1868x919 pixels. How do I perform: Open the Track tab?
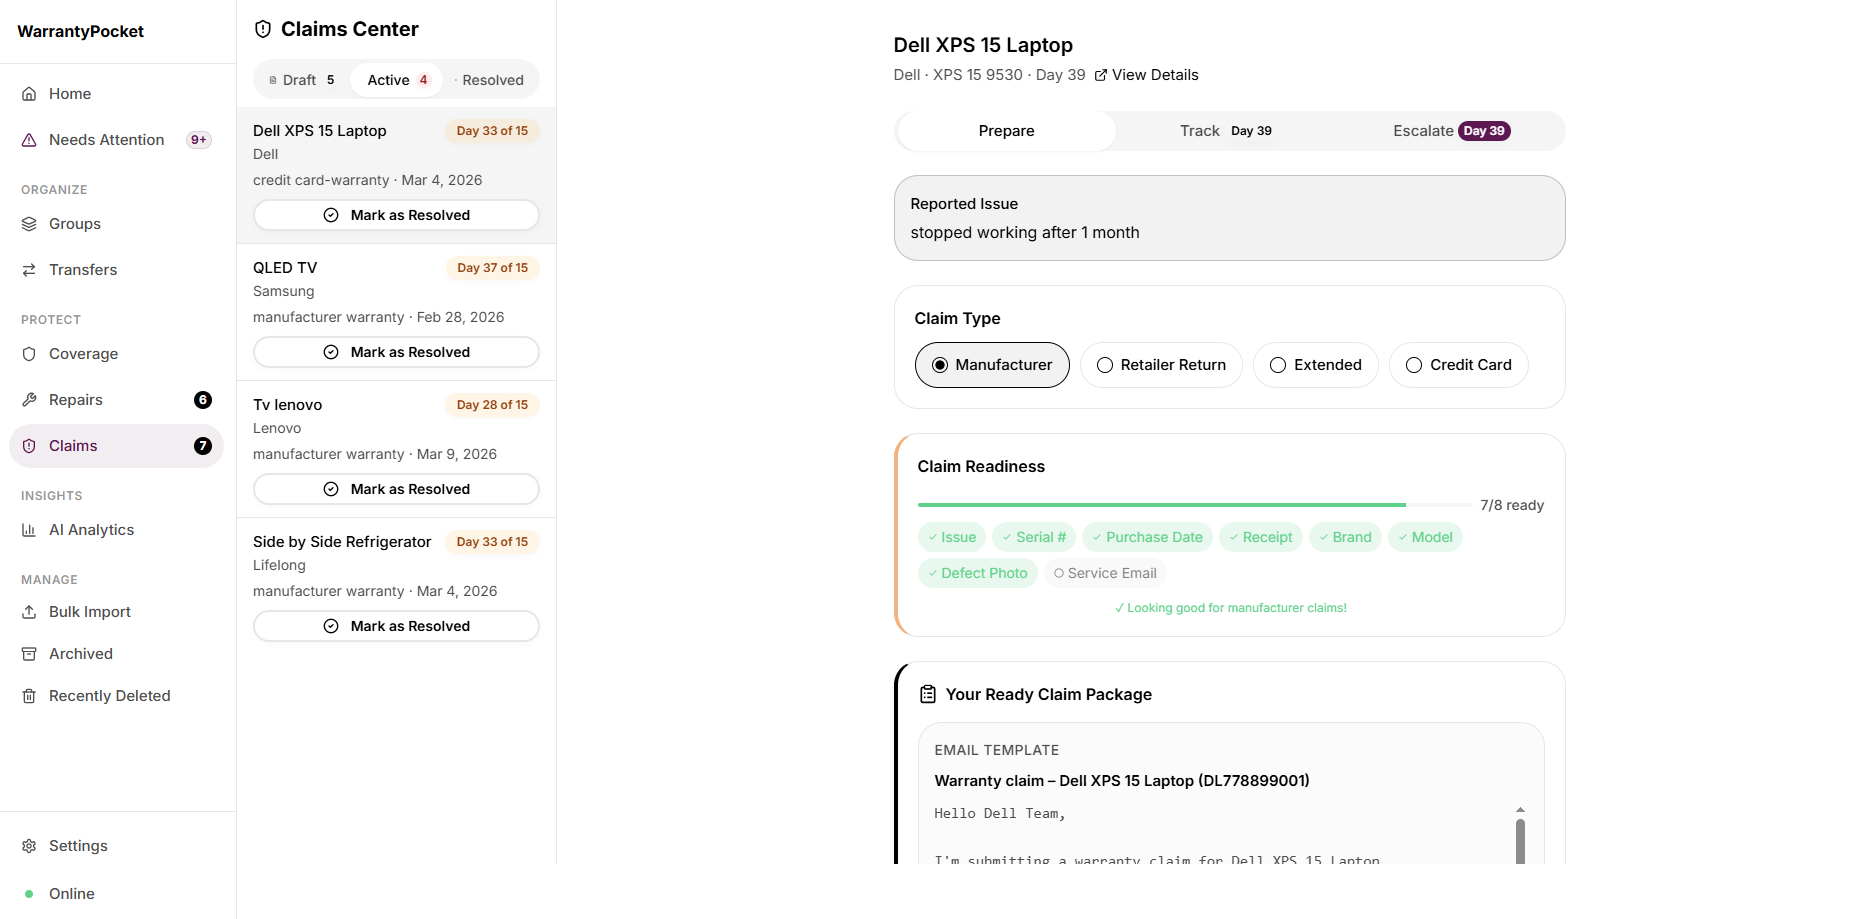click(x=1226, y=131)
